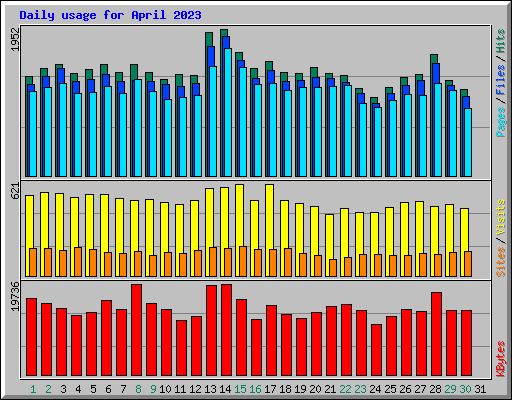Select day label "15" on the x-axis

(x=240, y=389)
